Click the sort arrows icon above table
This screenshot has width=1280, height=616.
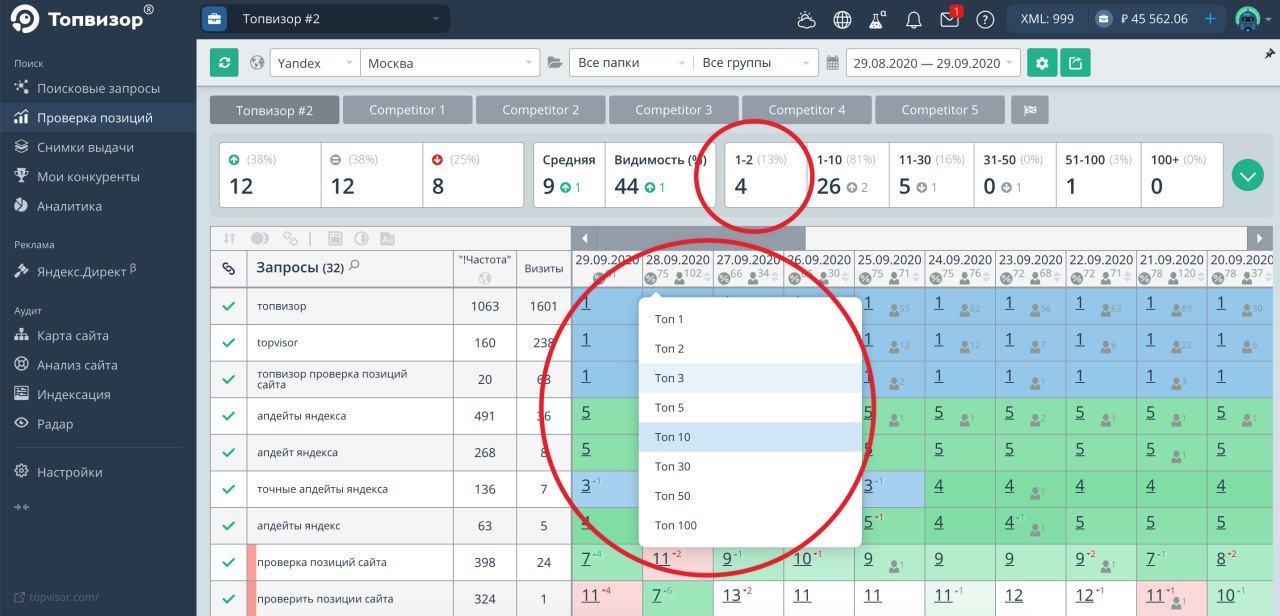click(229, 239)
